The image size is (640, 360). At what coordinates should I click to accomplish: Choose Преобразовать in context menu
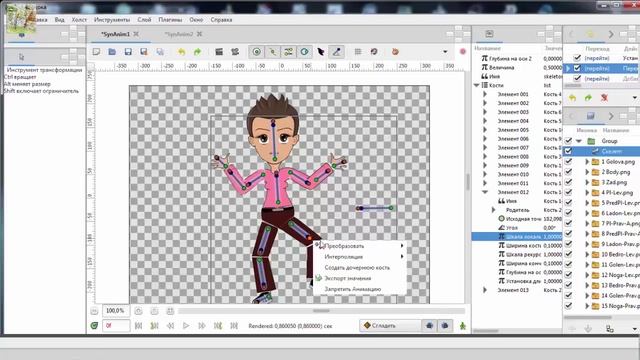tap(360, 246)
